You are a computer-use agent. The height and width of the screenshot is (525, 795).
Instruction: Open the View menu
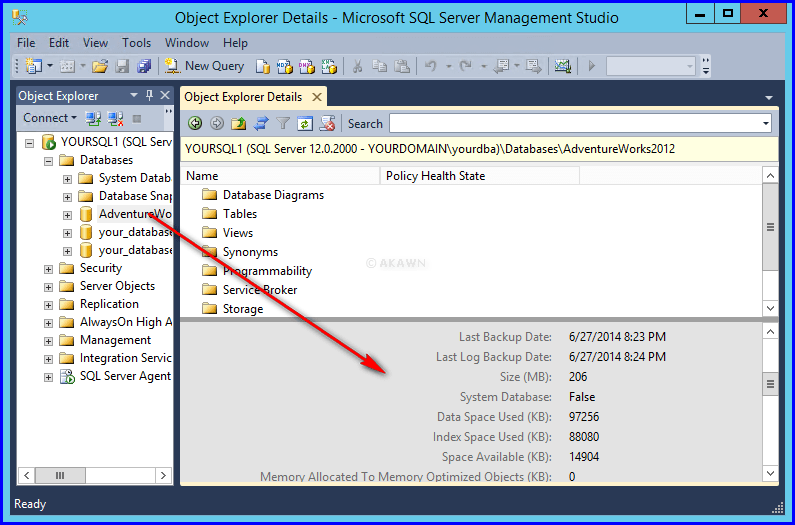pyautogui.click(x=95, y=43)
